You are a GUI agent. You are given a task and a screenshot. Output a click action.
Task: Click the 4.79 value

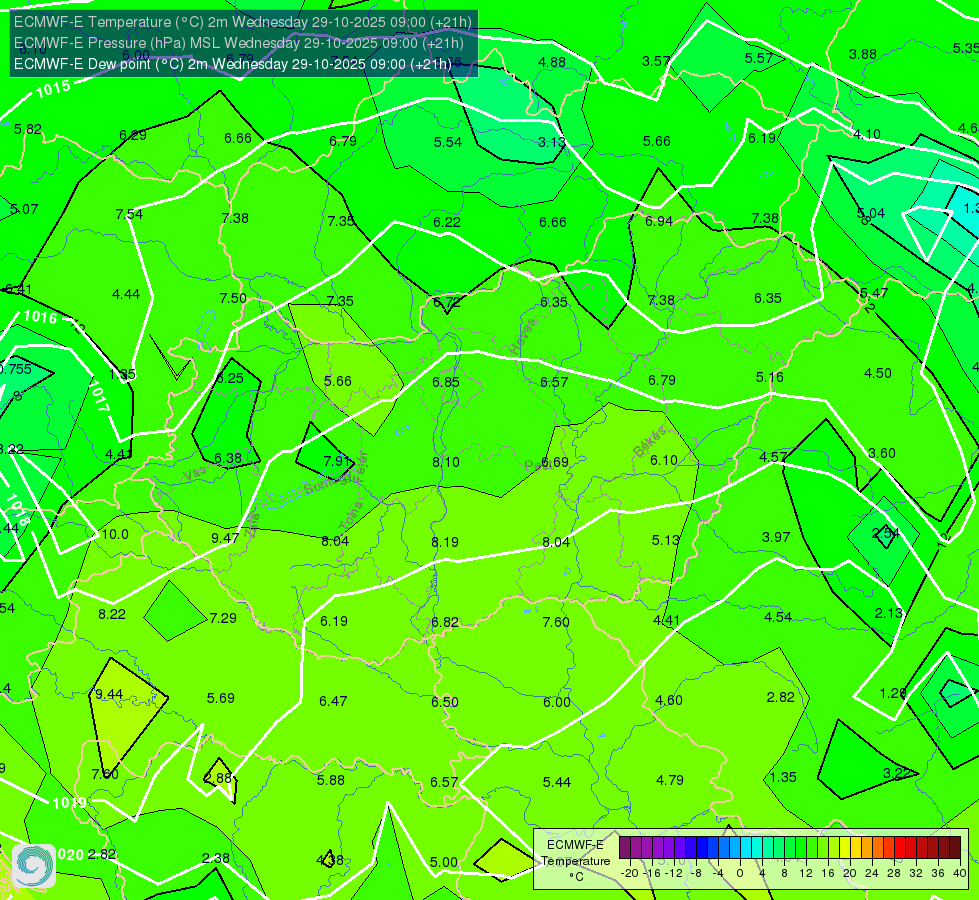[670, 780]
